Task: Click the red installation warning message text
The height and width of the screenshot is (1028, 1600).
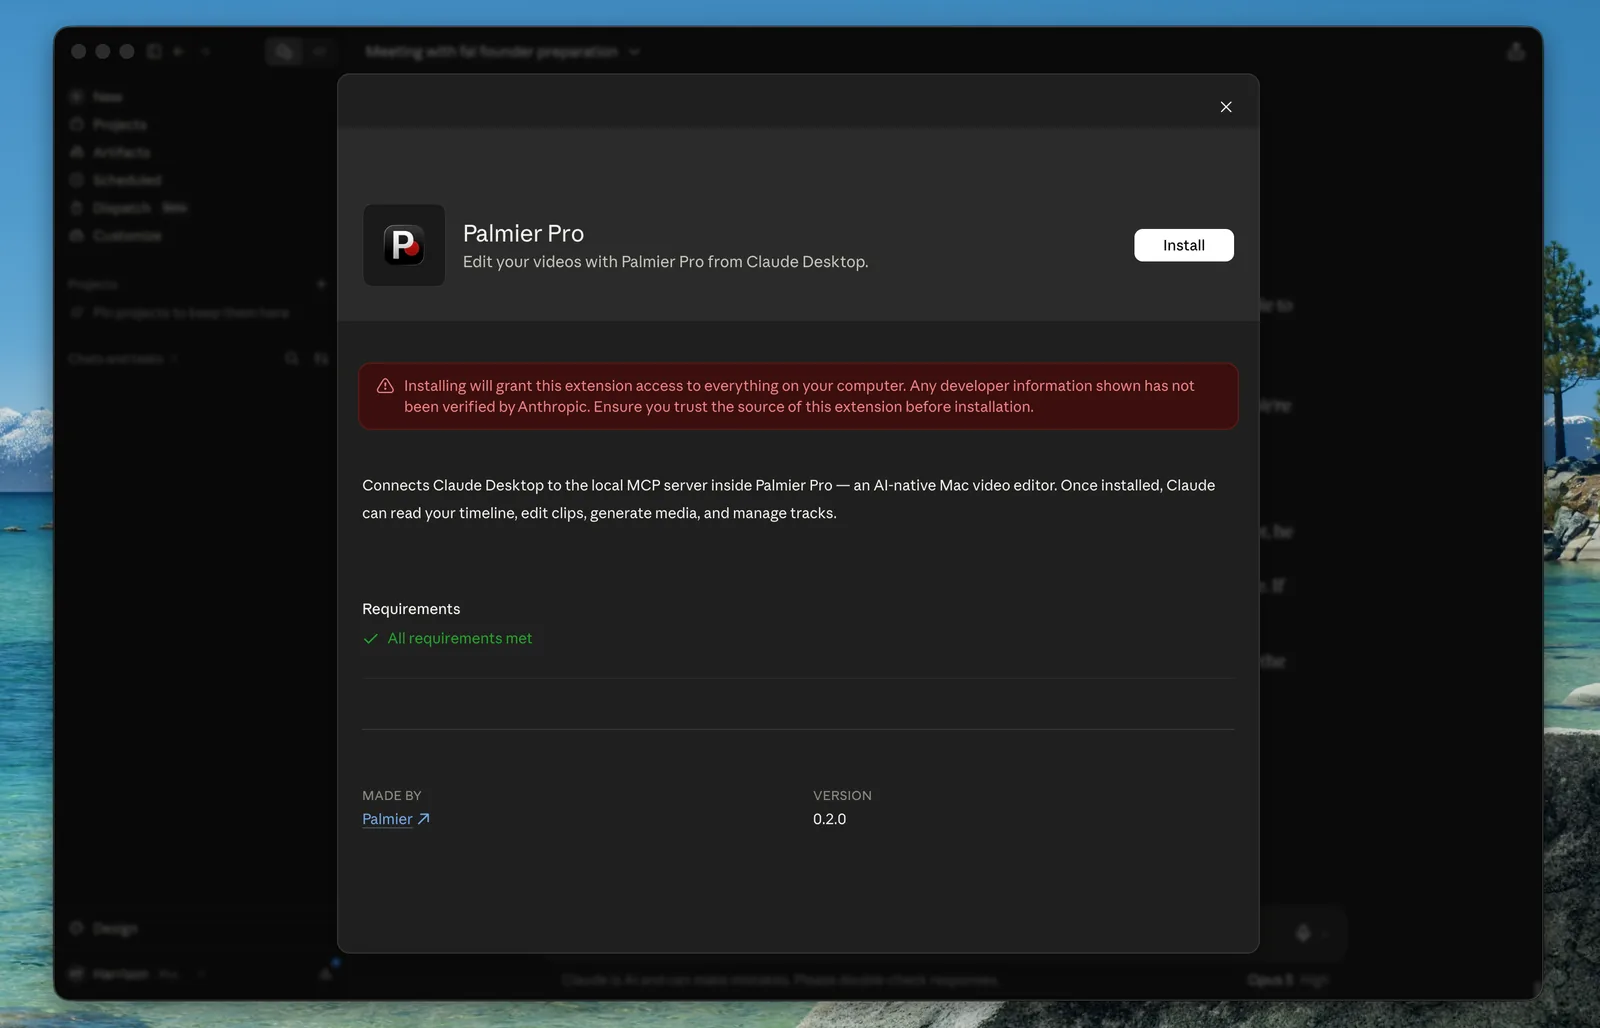Action: pos(799,396)
